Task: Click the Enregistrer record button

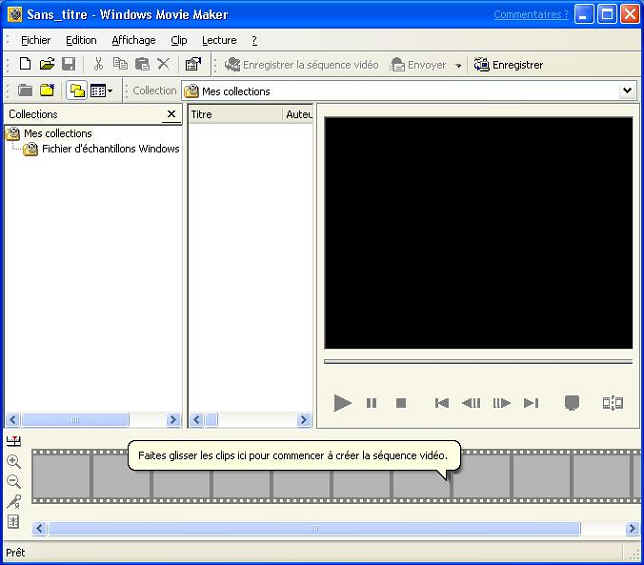Action: coord(508,64)
